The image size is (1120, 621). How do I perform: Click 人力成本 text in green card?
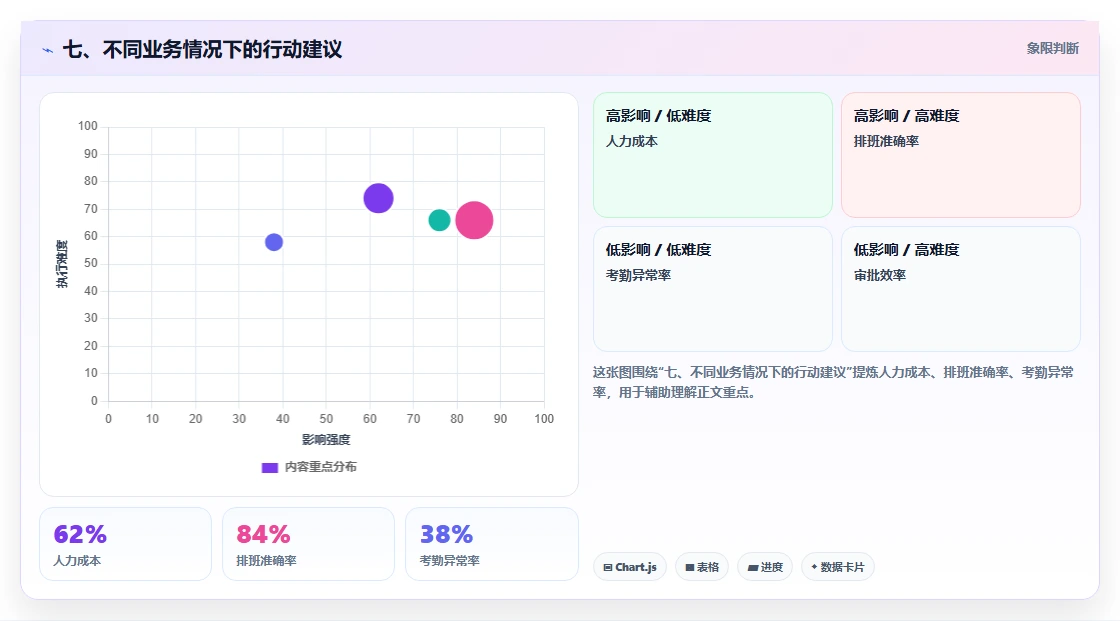pyautogui.click(x=631, y=141)
